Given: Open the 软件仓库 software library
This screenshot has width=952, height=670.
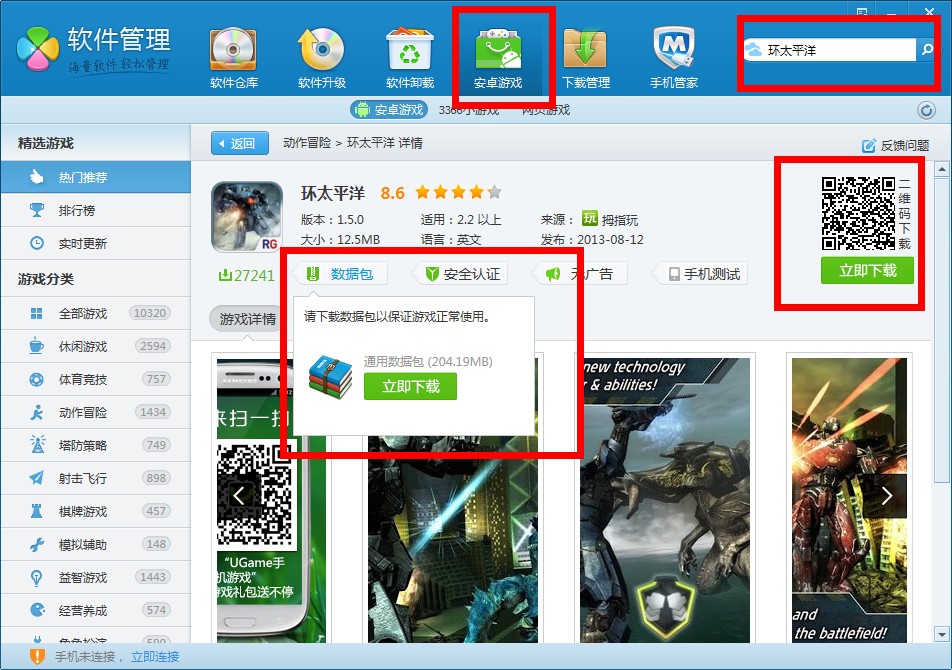Looking at the screenshot, I should click(234, 59).
